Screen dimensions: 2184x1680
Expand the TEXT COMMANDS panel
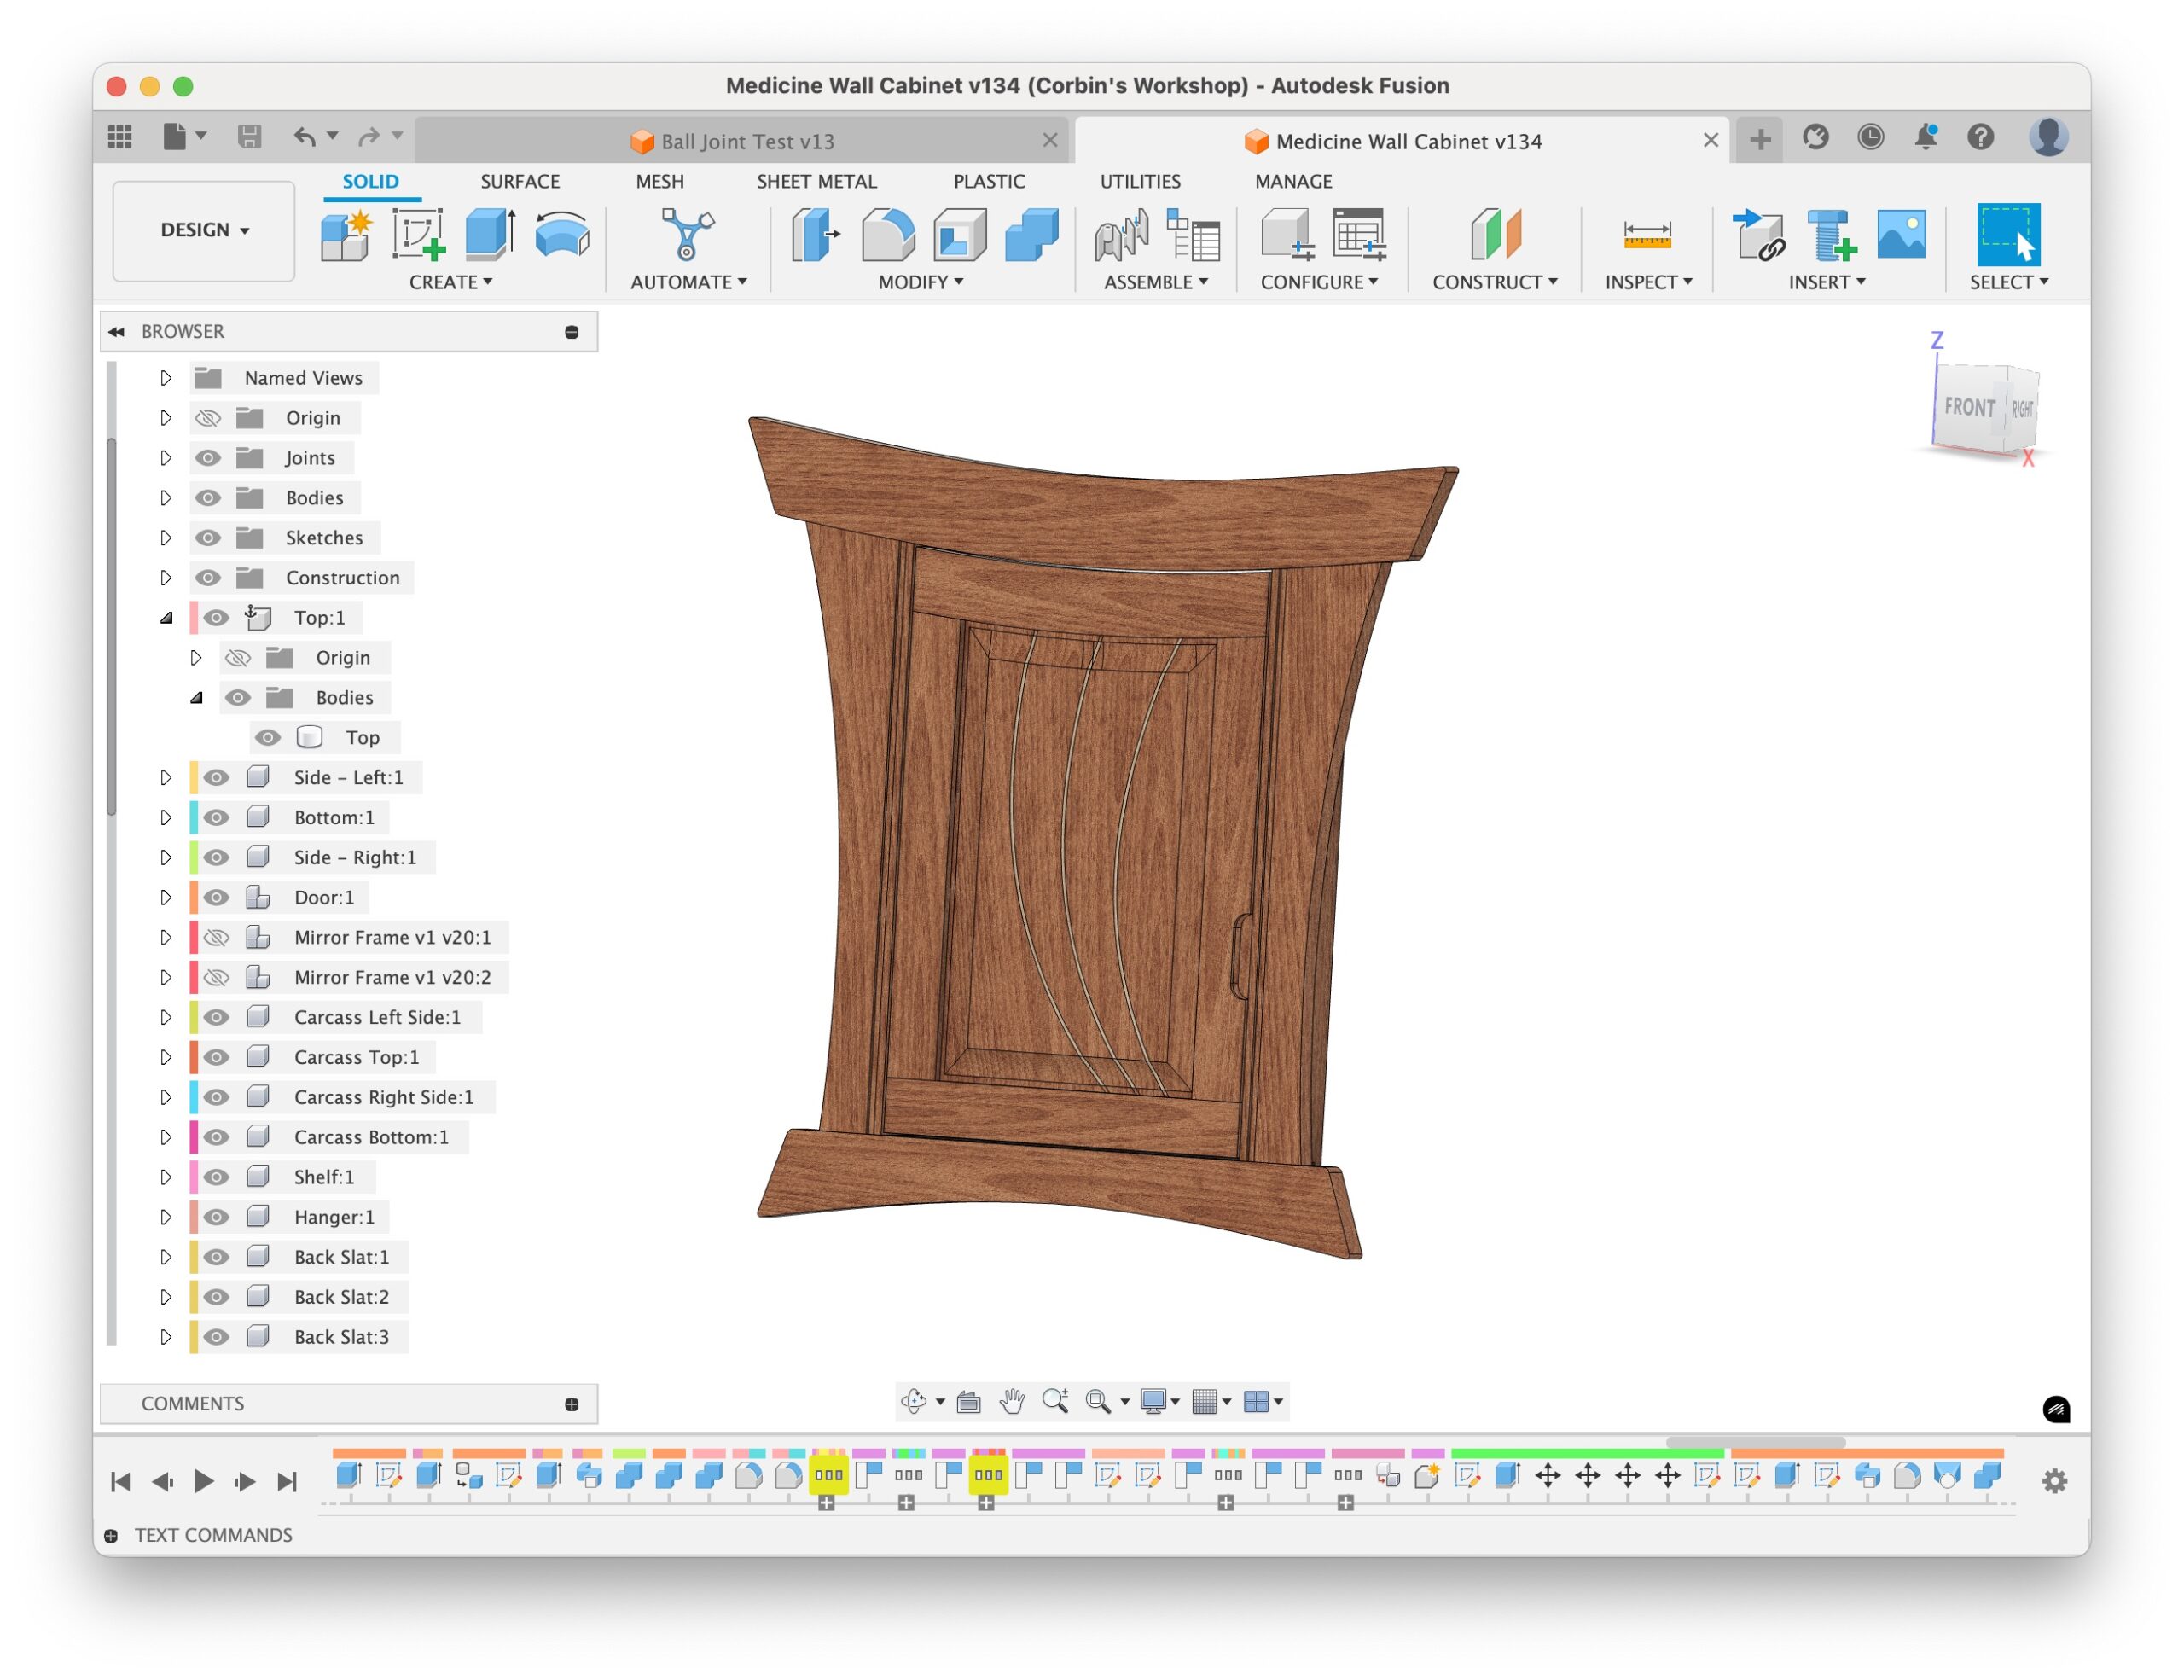(111, 1535)
